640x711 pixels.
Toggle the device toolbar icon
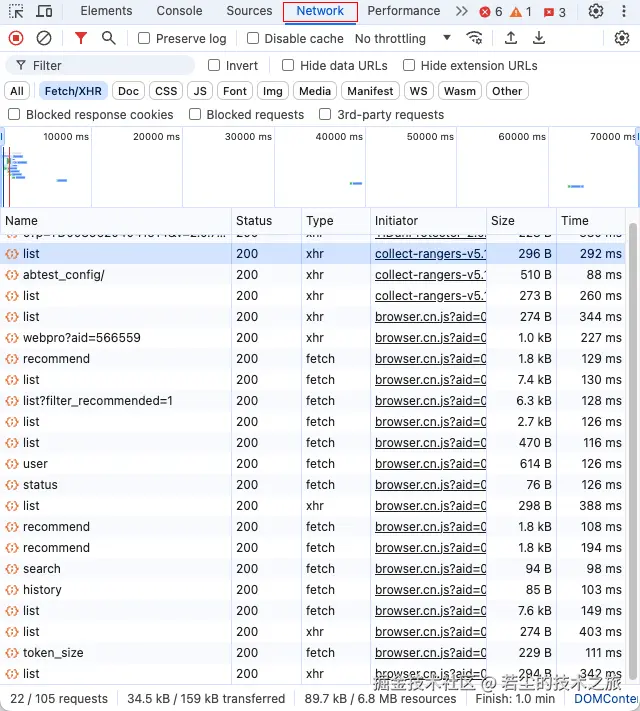click(x=45, y=11)
